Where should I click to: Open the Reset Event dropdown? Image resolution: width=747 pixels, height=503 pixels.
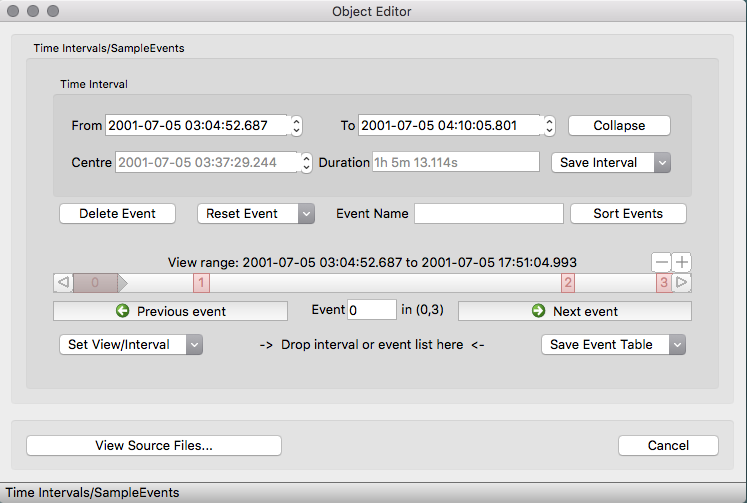point(255,213)
